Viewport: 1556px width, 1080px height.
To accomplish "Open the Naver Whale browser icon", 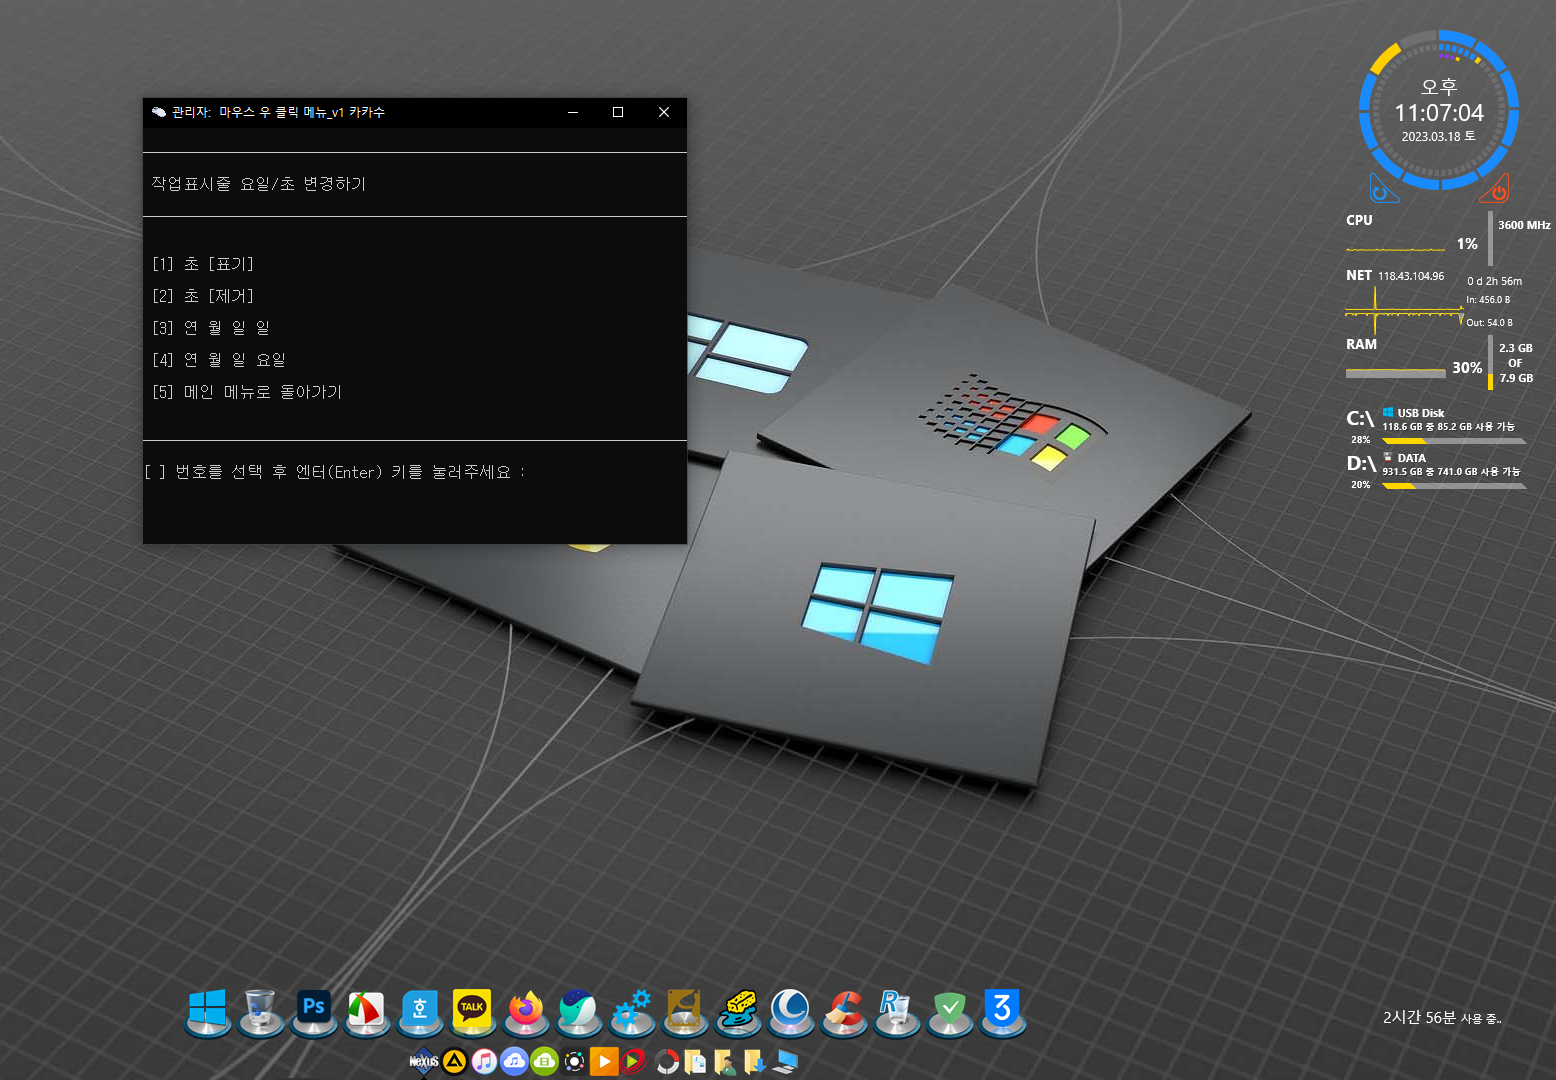I will click(578, 1010).
